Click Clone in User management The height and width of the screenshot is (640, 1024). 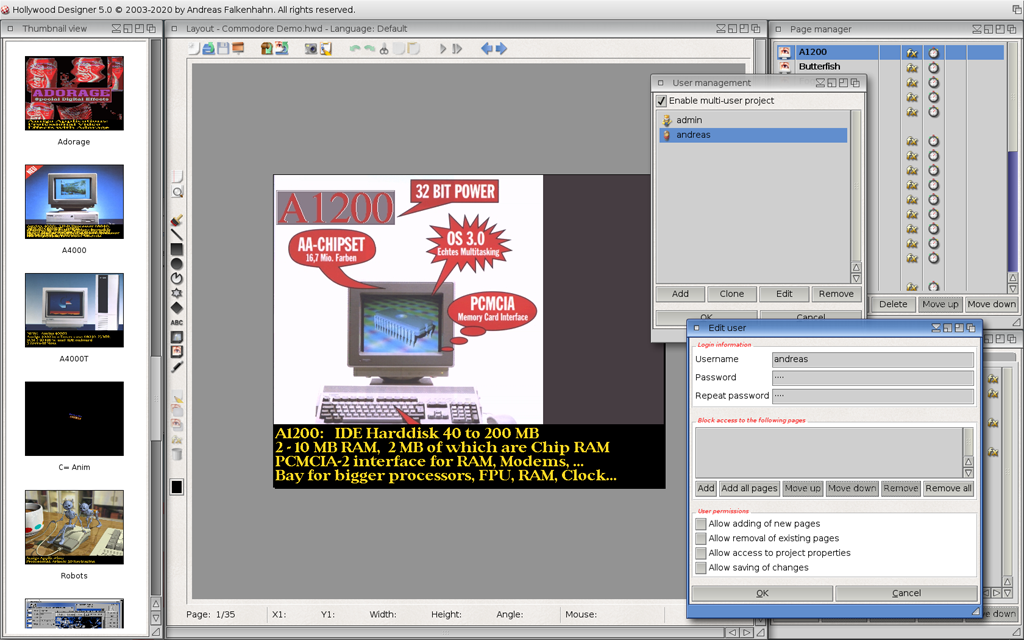731,294
